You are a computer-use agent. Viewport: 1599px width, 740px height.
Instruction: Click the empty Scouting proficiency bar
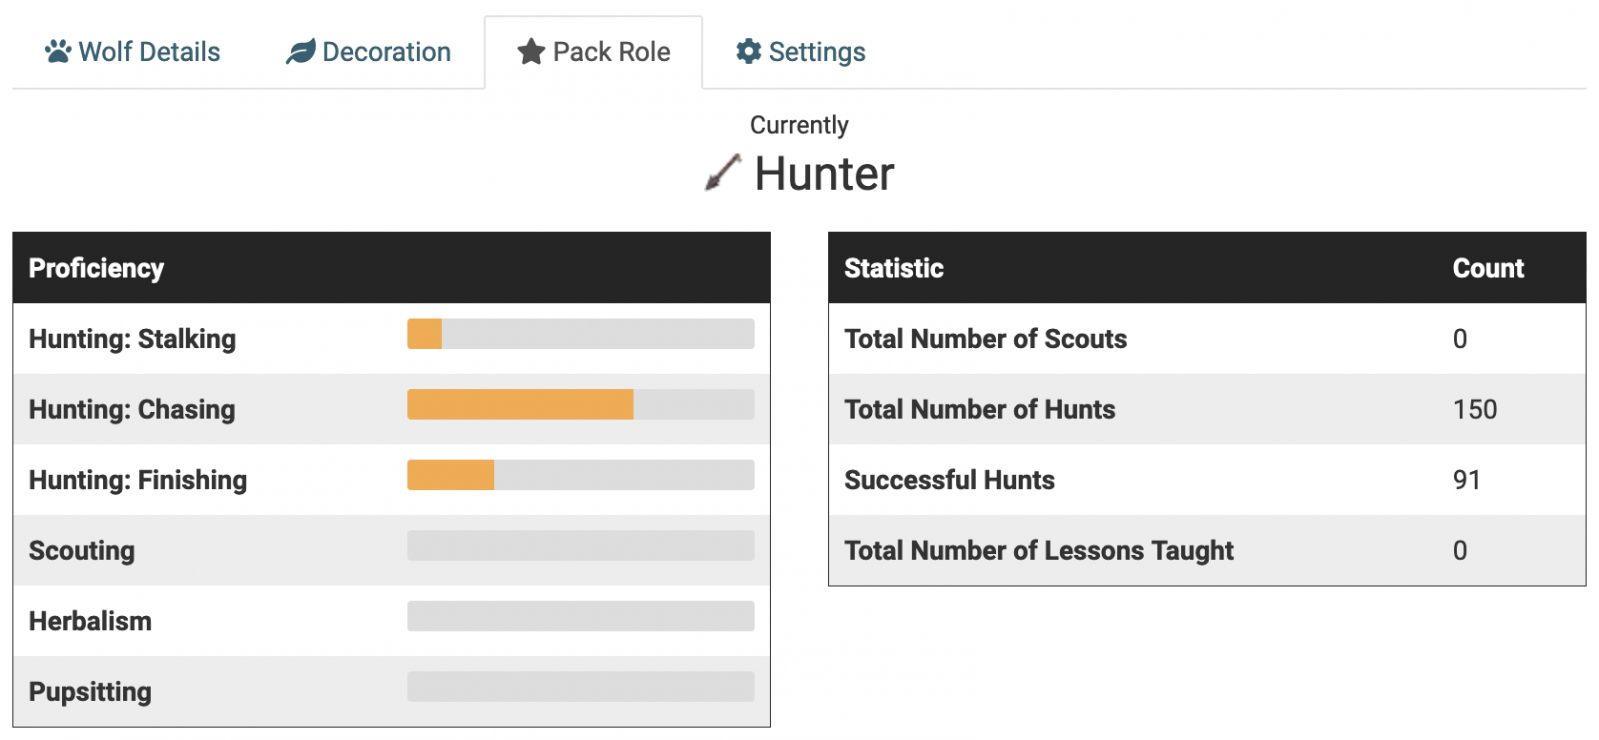(580, 546)
